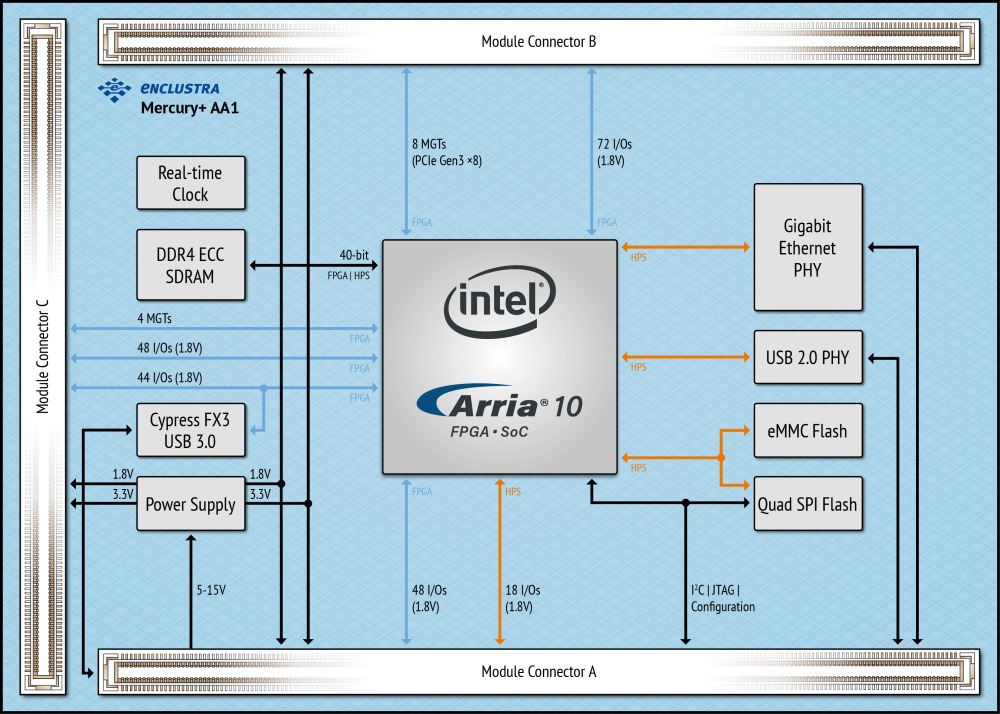Click the 72 I/Os (1.8V) label
Screen dimensions: 1000x714
[x=614, y=152]
